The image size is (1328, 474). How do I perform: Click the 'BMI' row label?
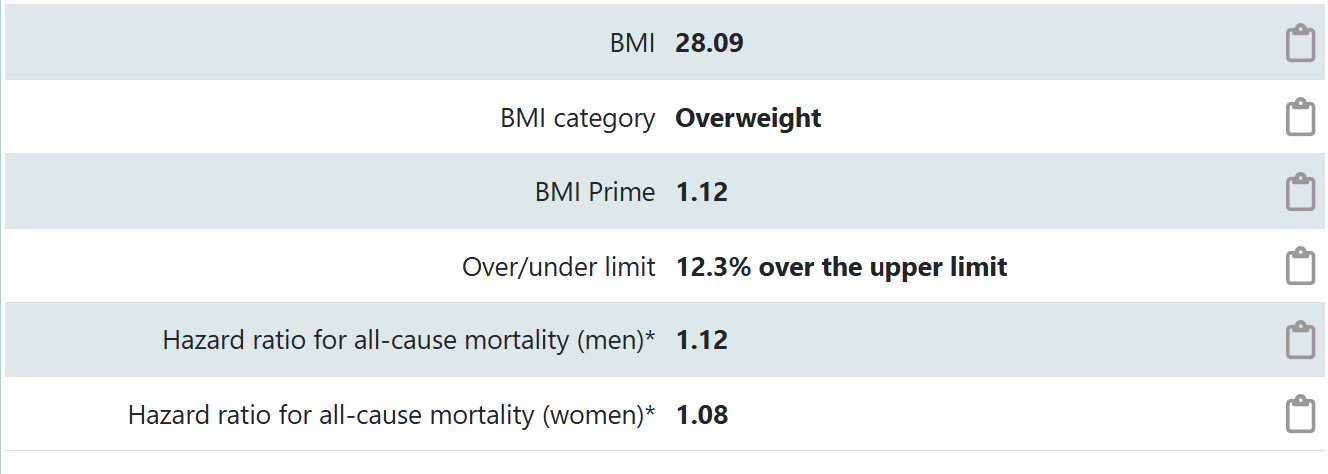632,44
